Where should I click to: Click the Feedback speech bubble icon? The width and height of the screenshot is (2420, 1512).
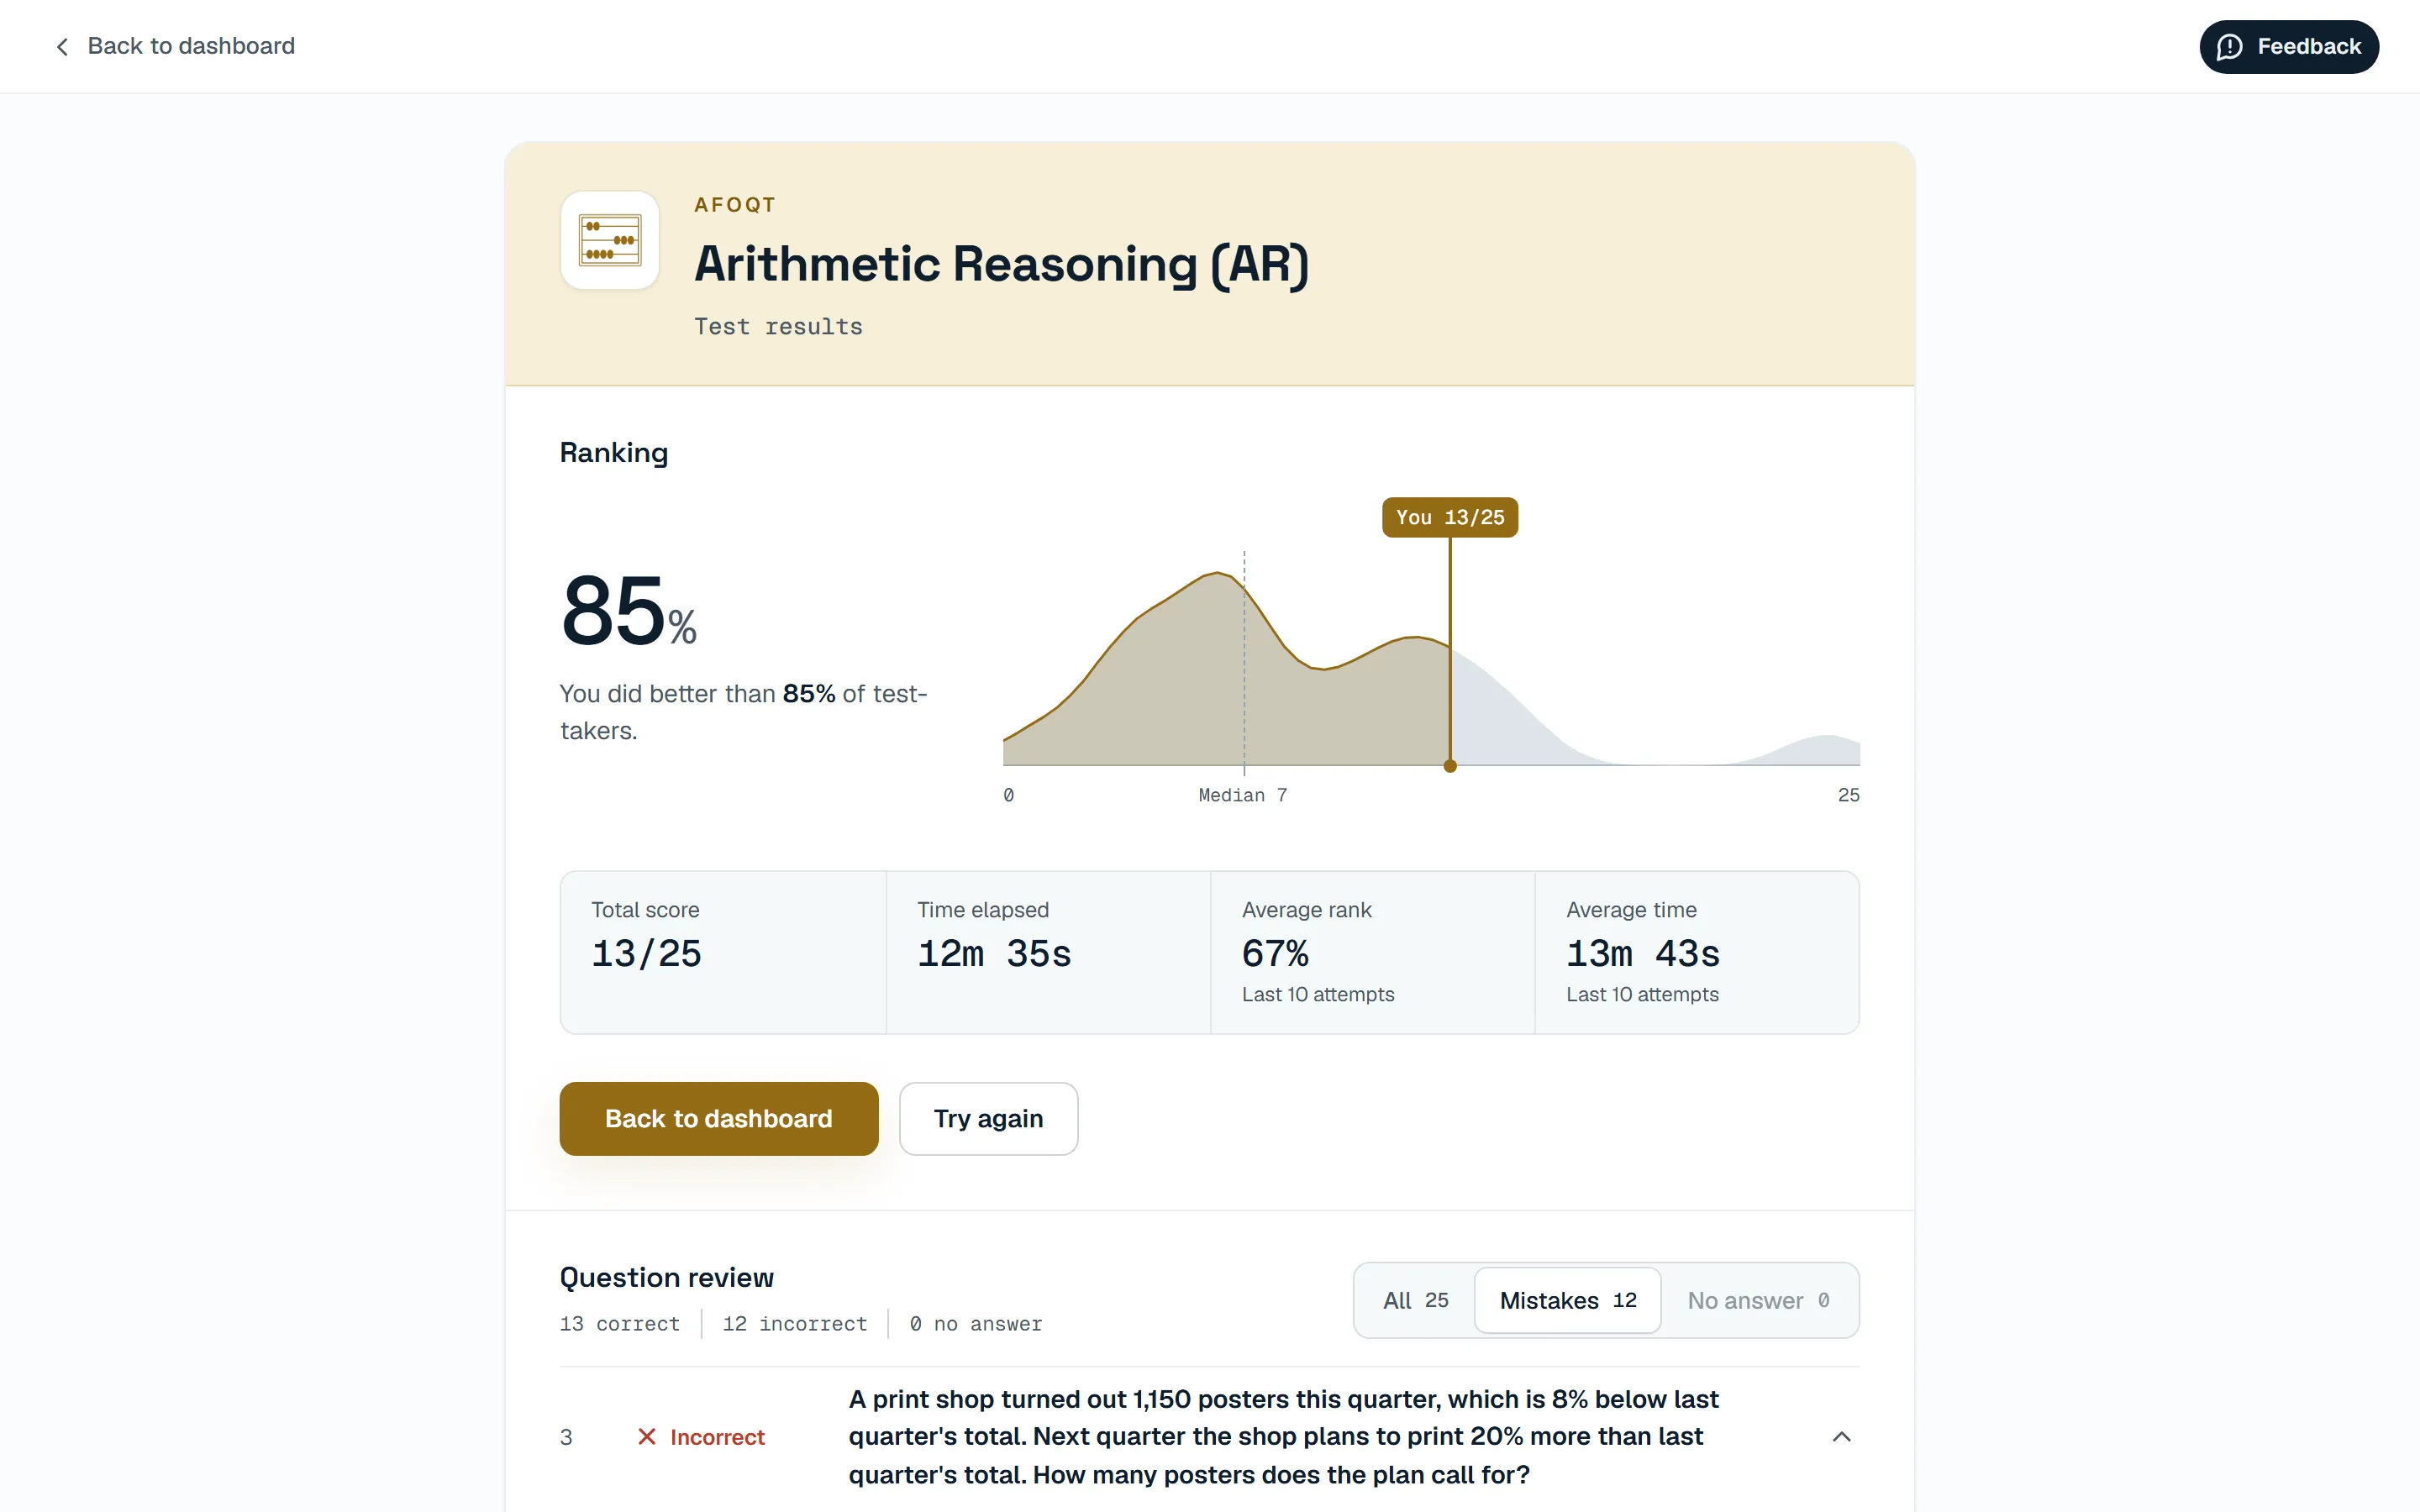pos(2229,47)
